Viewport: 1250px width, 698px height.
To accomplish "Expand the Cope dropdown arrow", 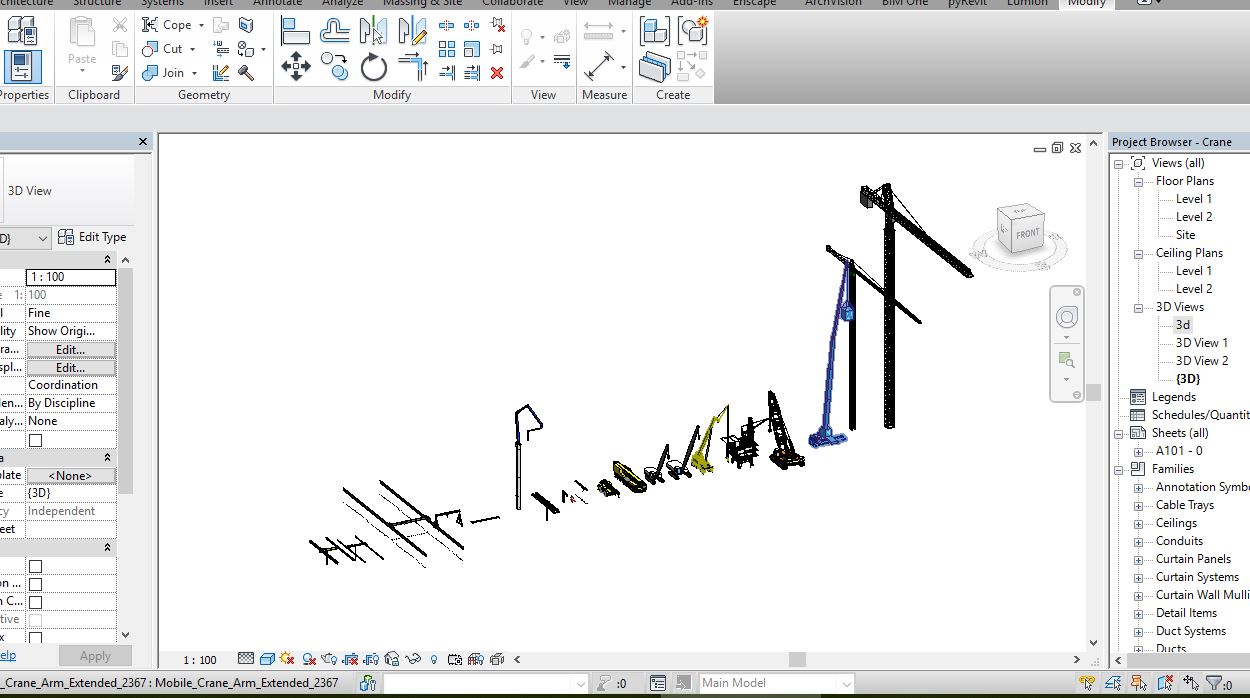I will tap(201, 25).
